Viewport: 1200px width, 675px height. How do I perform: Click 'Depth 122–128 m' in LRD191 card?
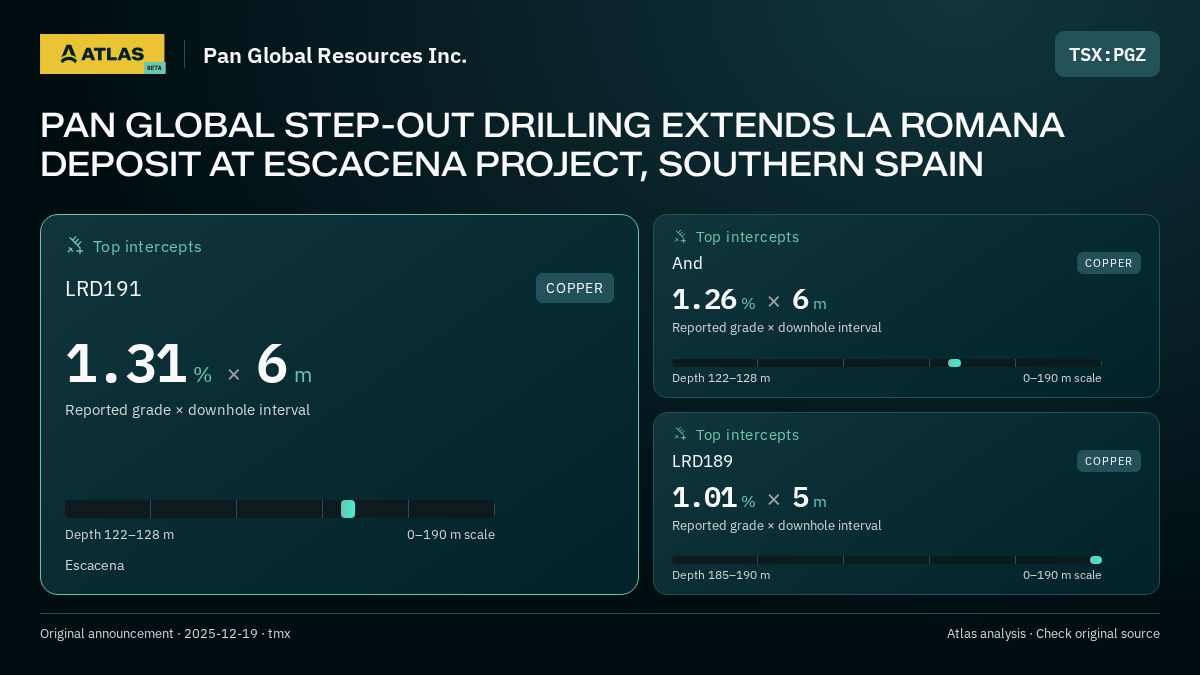pyautogui.click(x=119, y=535)
